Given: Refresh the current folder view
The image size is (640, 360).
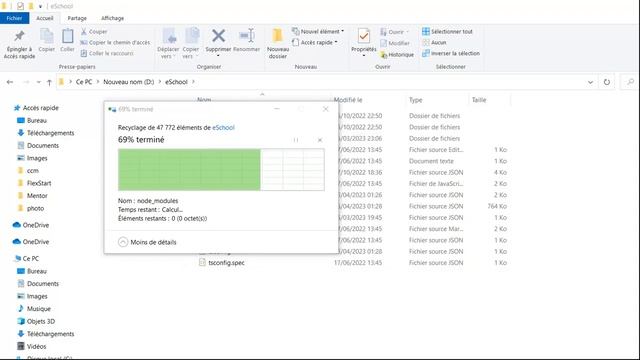Looking at the screenshot, I should coord(607,82).
